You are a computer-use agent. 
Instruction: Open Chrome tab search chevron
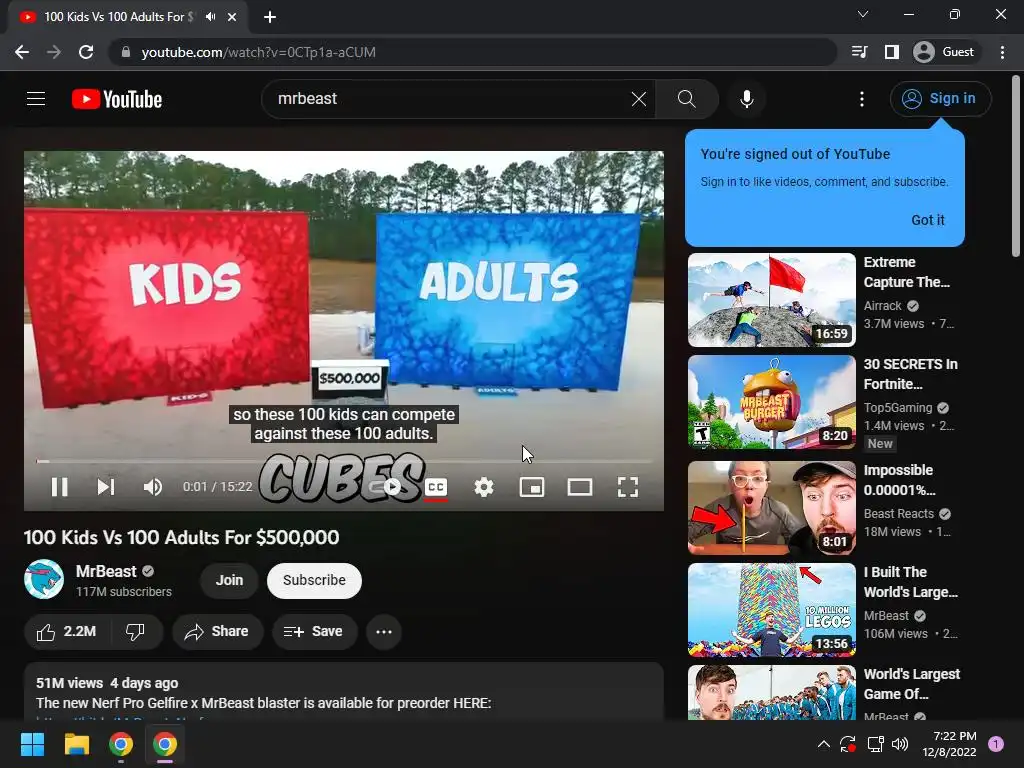tap(863, 14)
